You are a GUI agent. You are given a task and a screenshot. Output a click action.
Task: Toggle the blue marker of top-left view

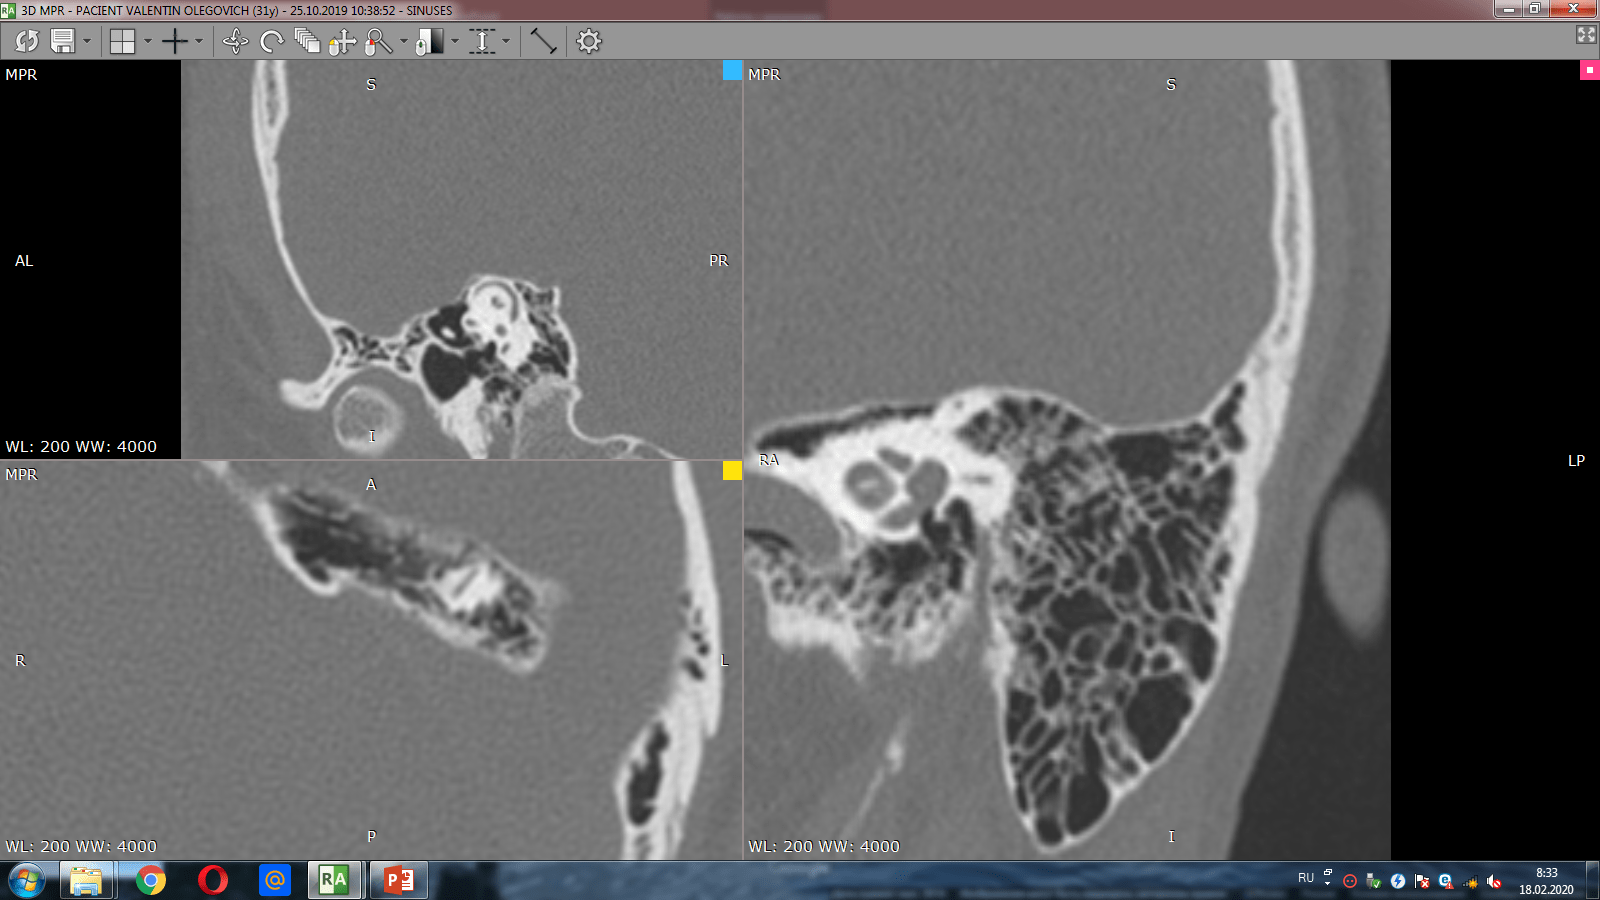(732, 70)
